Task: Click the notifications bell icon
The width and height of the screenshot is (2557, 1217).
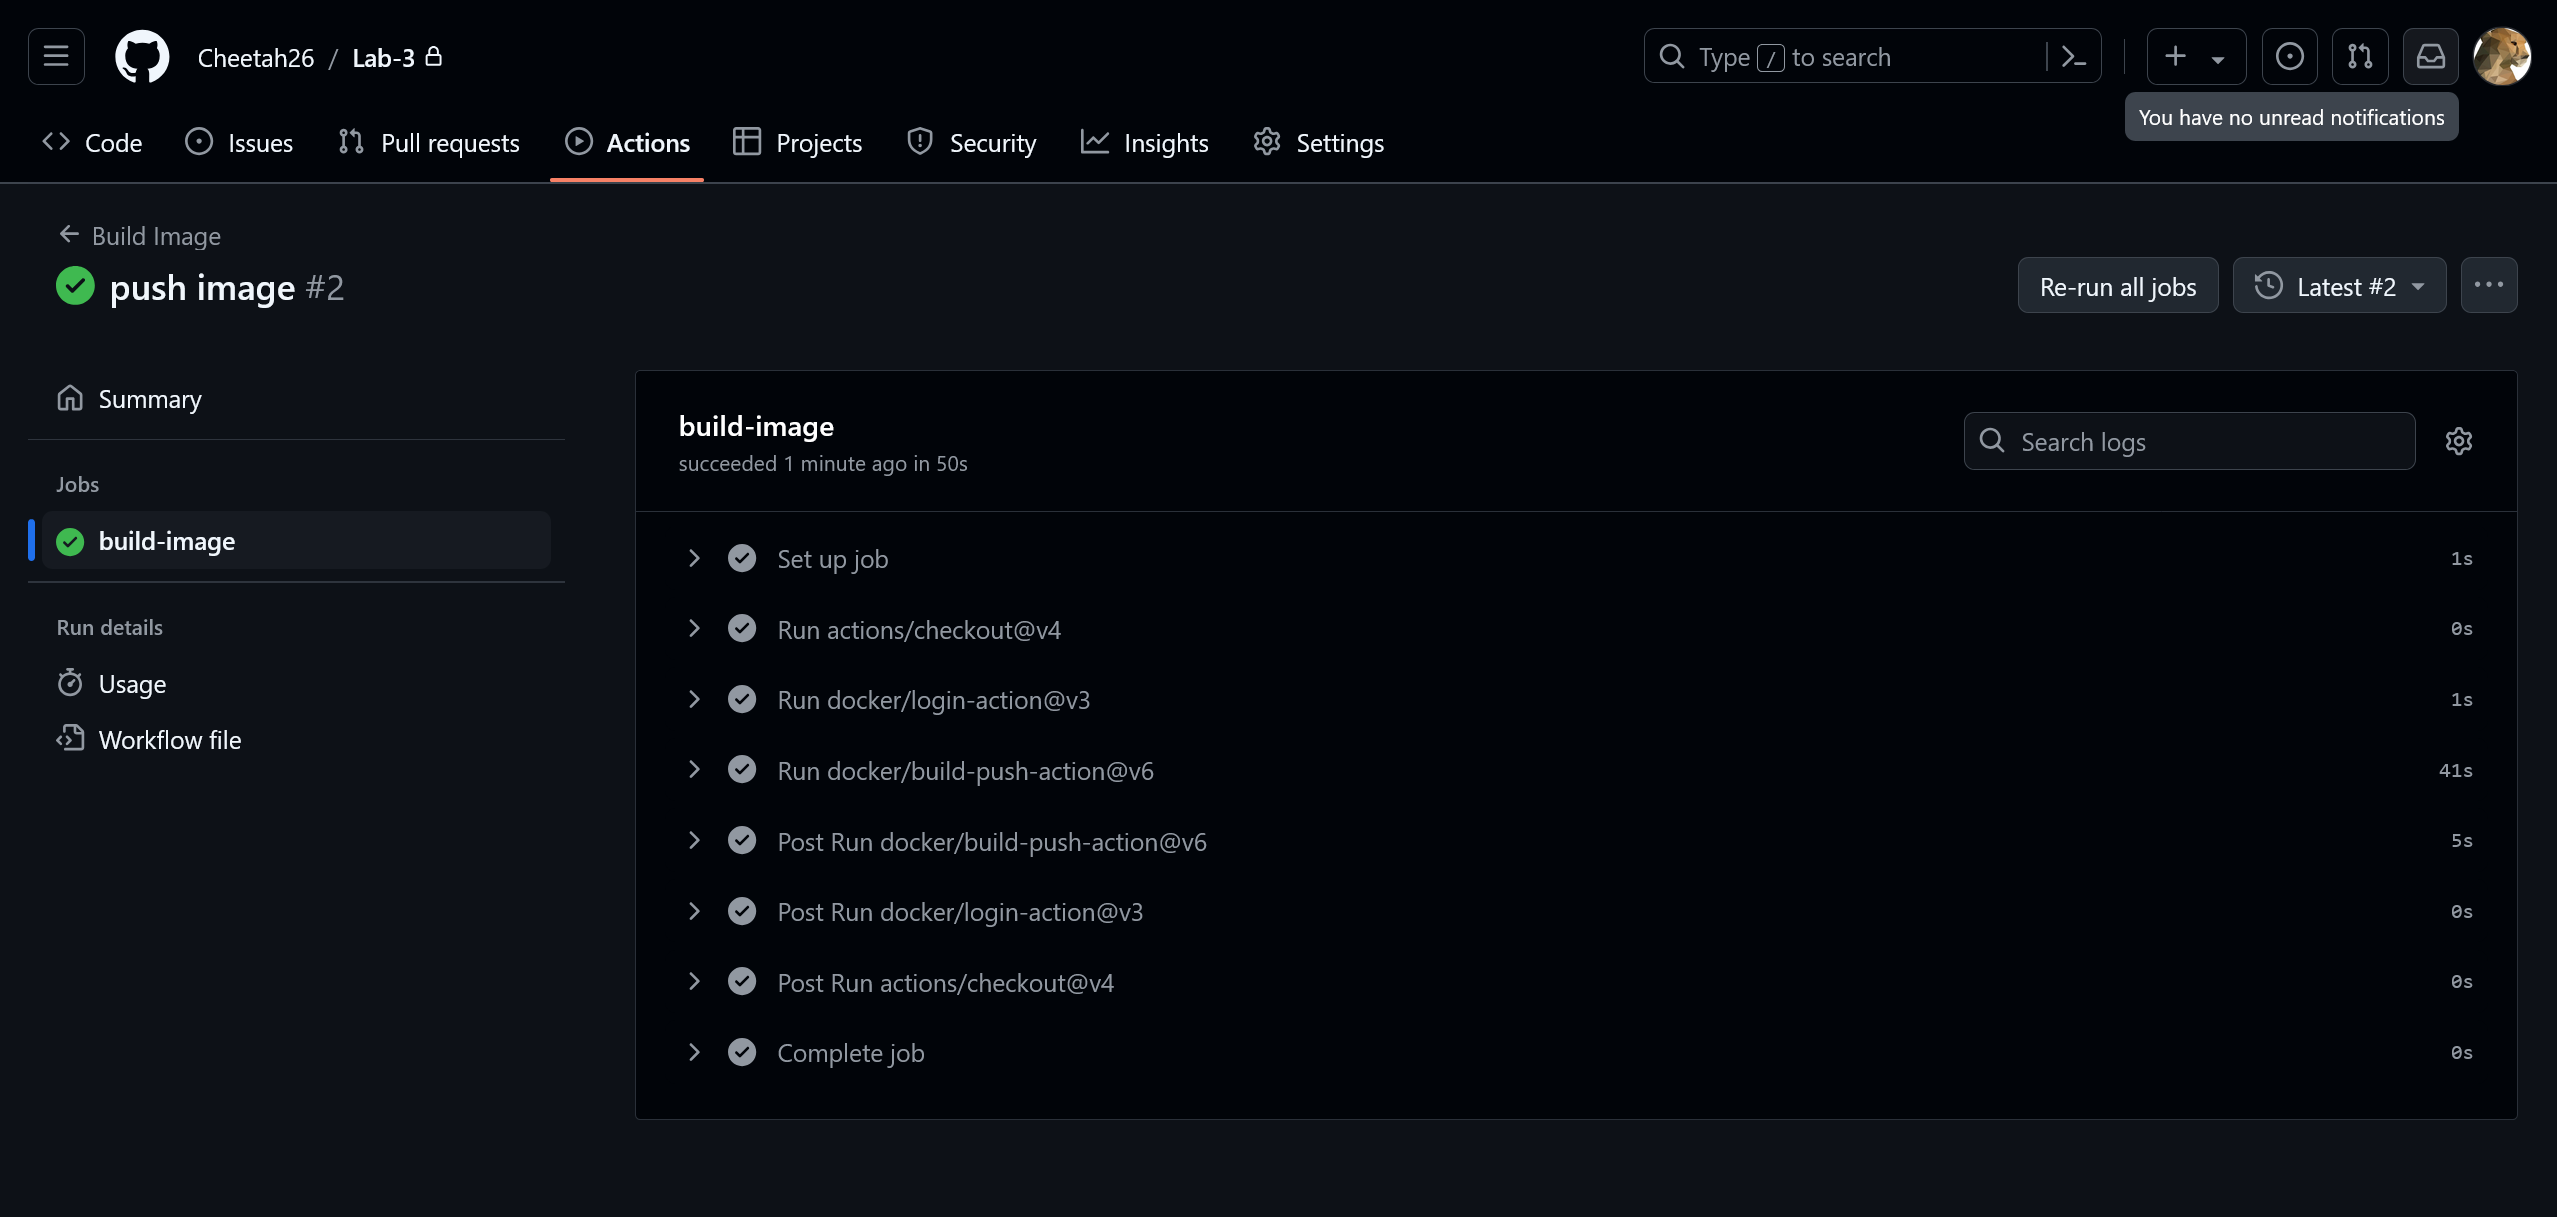Action: pyautogui.click(x=2431, y=55)
